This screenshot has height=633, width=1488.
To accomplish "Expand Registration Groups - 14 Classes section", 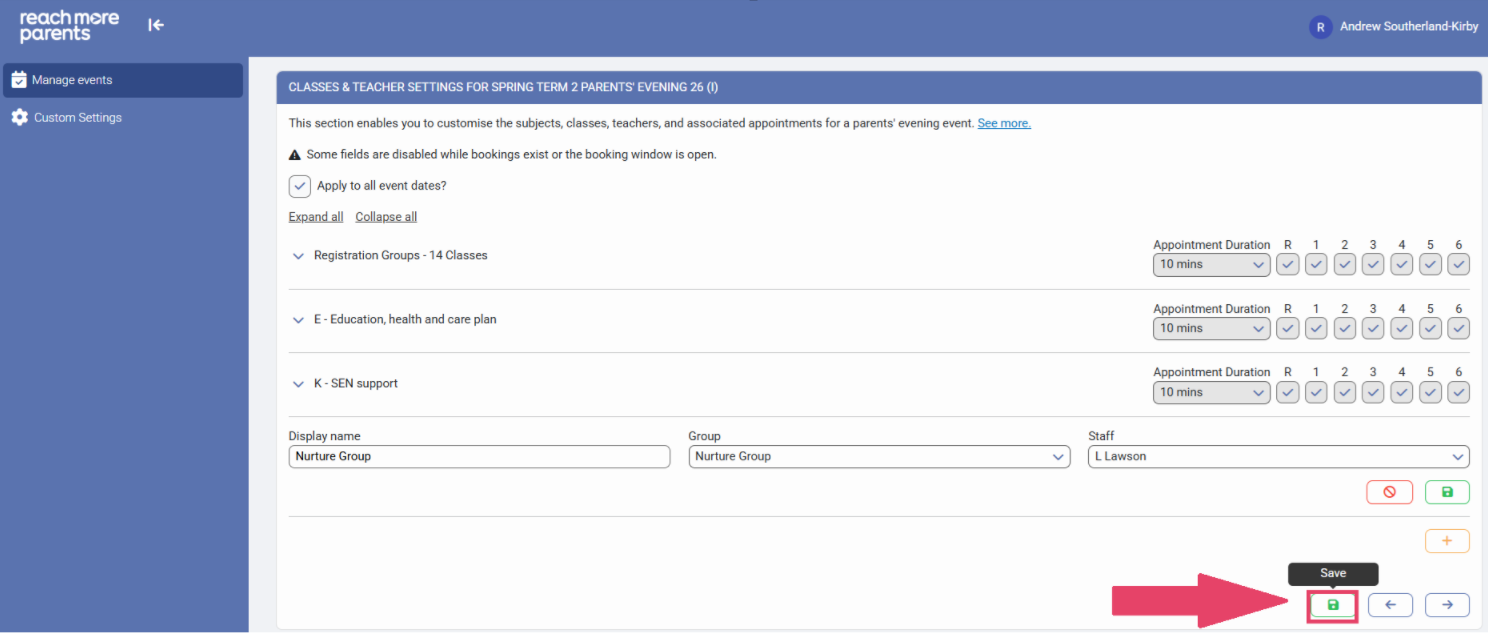I will [x=298, y=256].
